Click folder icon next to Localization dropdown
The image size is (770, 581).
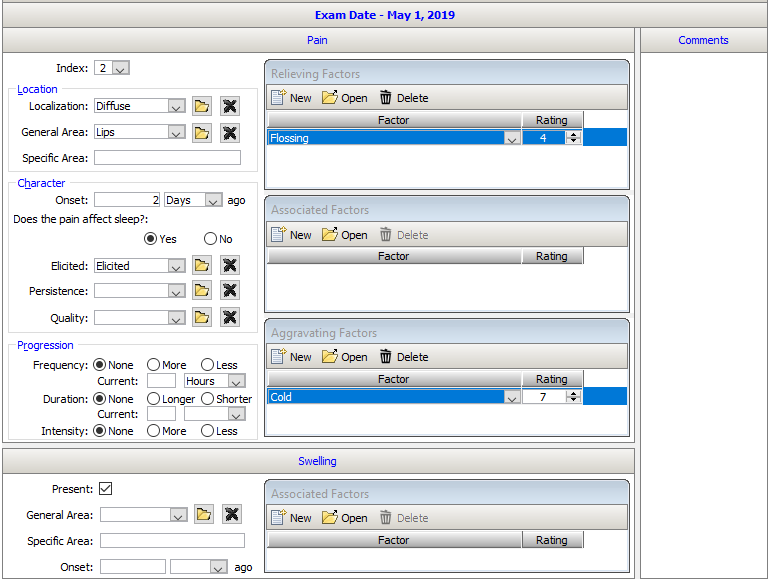point(202,106)
